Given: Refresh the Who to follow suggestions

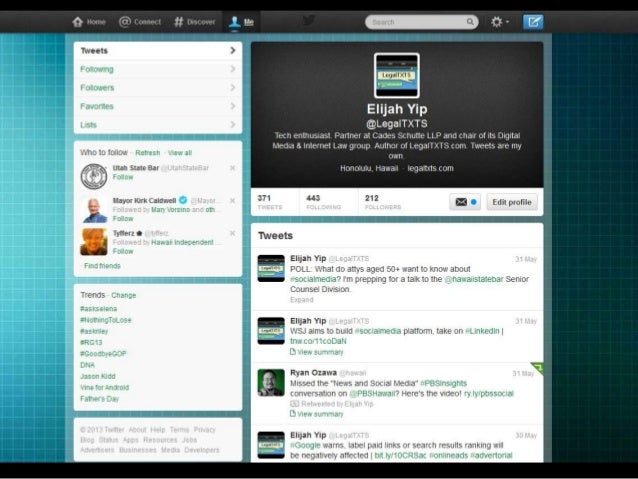Looking at the screenshot, I should pyautogui.click(x=148, y=153).
